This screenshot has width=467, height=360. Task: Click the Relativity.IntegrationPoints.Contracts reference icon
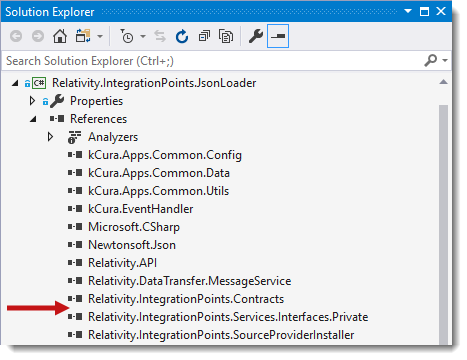tap(75, 299)
